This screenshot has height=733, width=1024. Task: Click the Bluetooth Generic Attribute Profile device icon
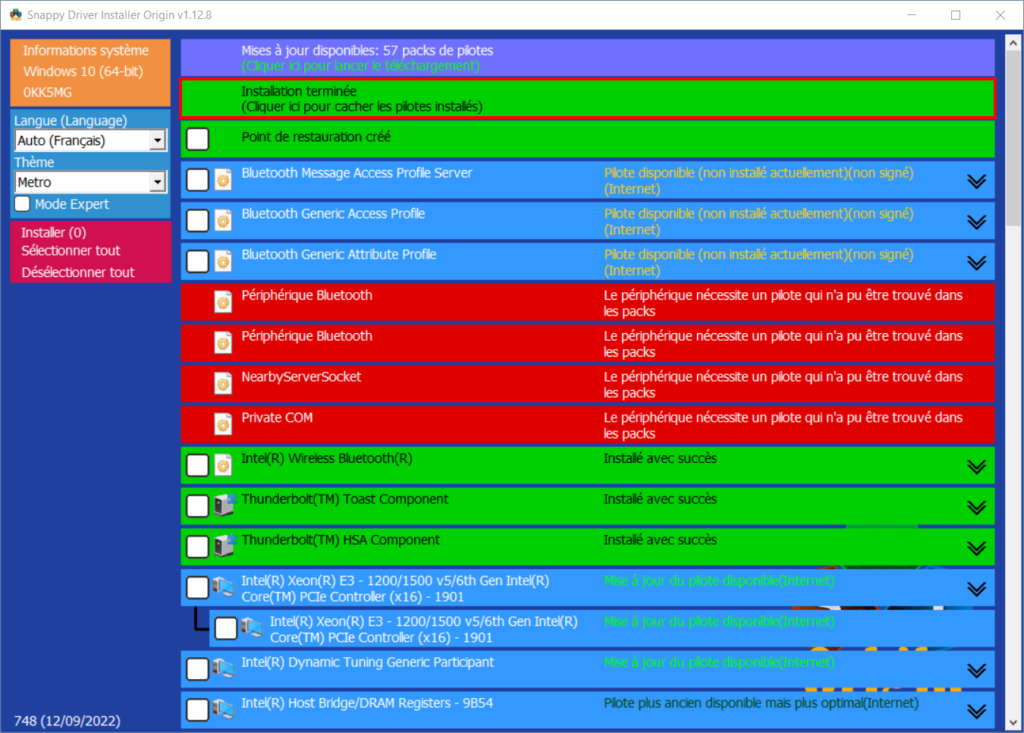(x=223, y=261)
